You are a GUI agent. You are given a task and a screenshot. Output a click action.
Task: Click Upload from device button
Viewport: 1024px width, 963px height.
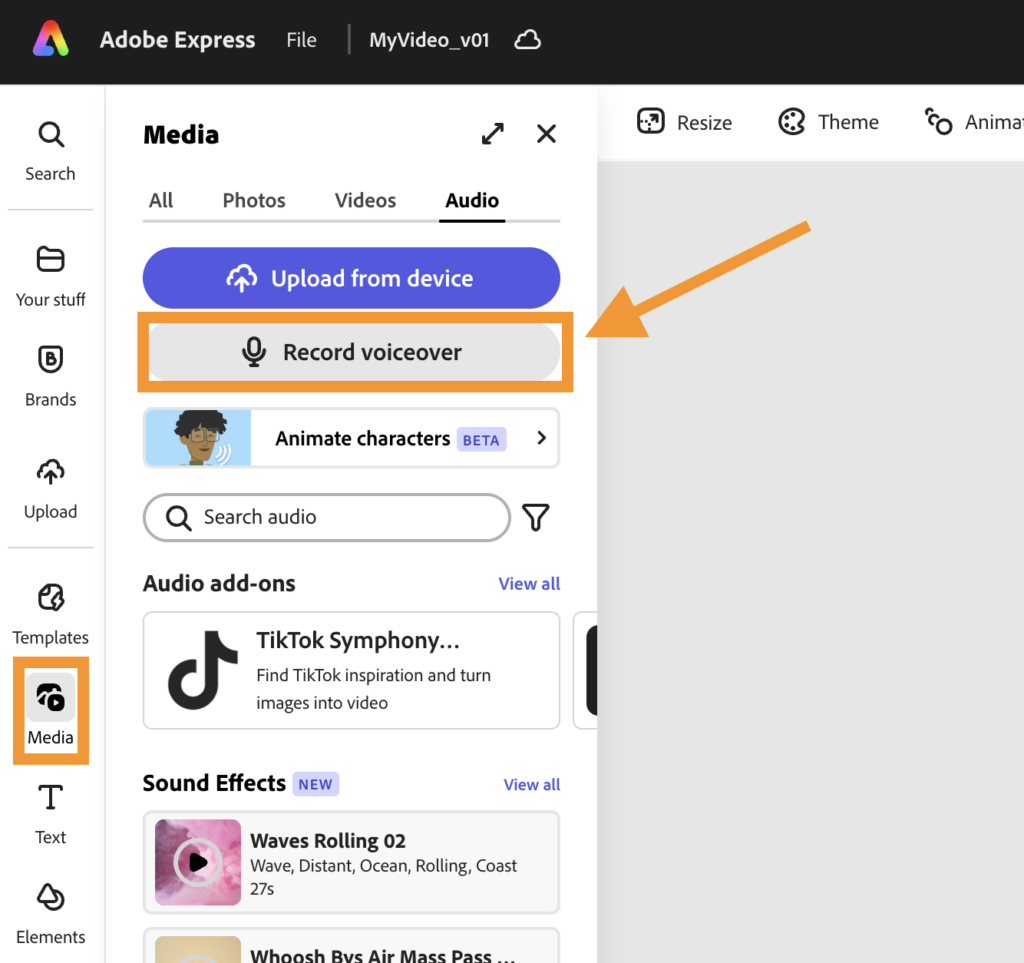click(351, 278)
